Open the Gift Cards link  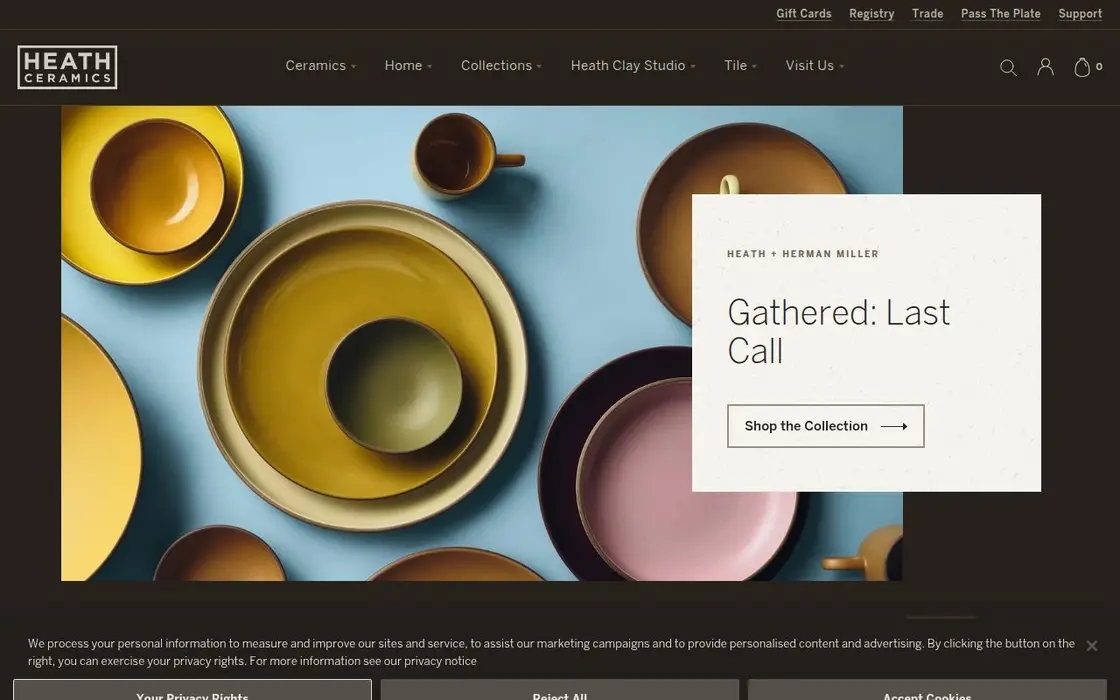pos(804,14)
